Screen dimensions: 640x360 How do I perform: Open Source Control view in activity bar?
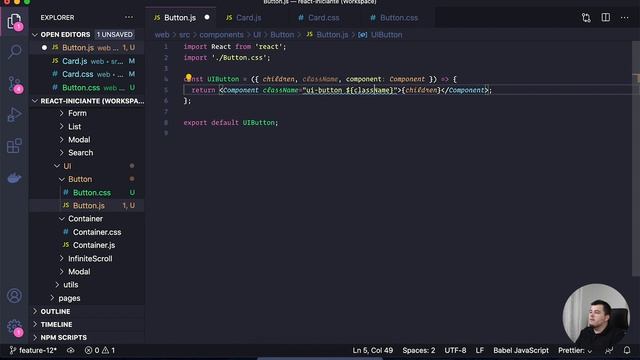14,84
